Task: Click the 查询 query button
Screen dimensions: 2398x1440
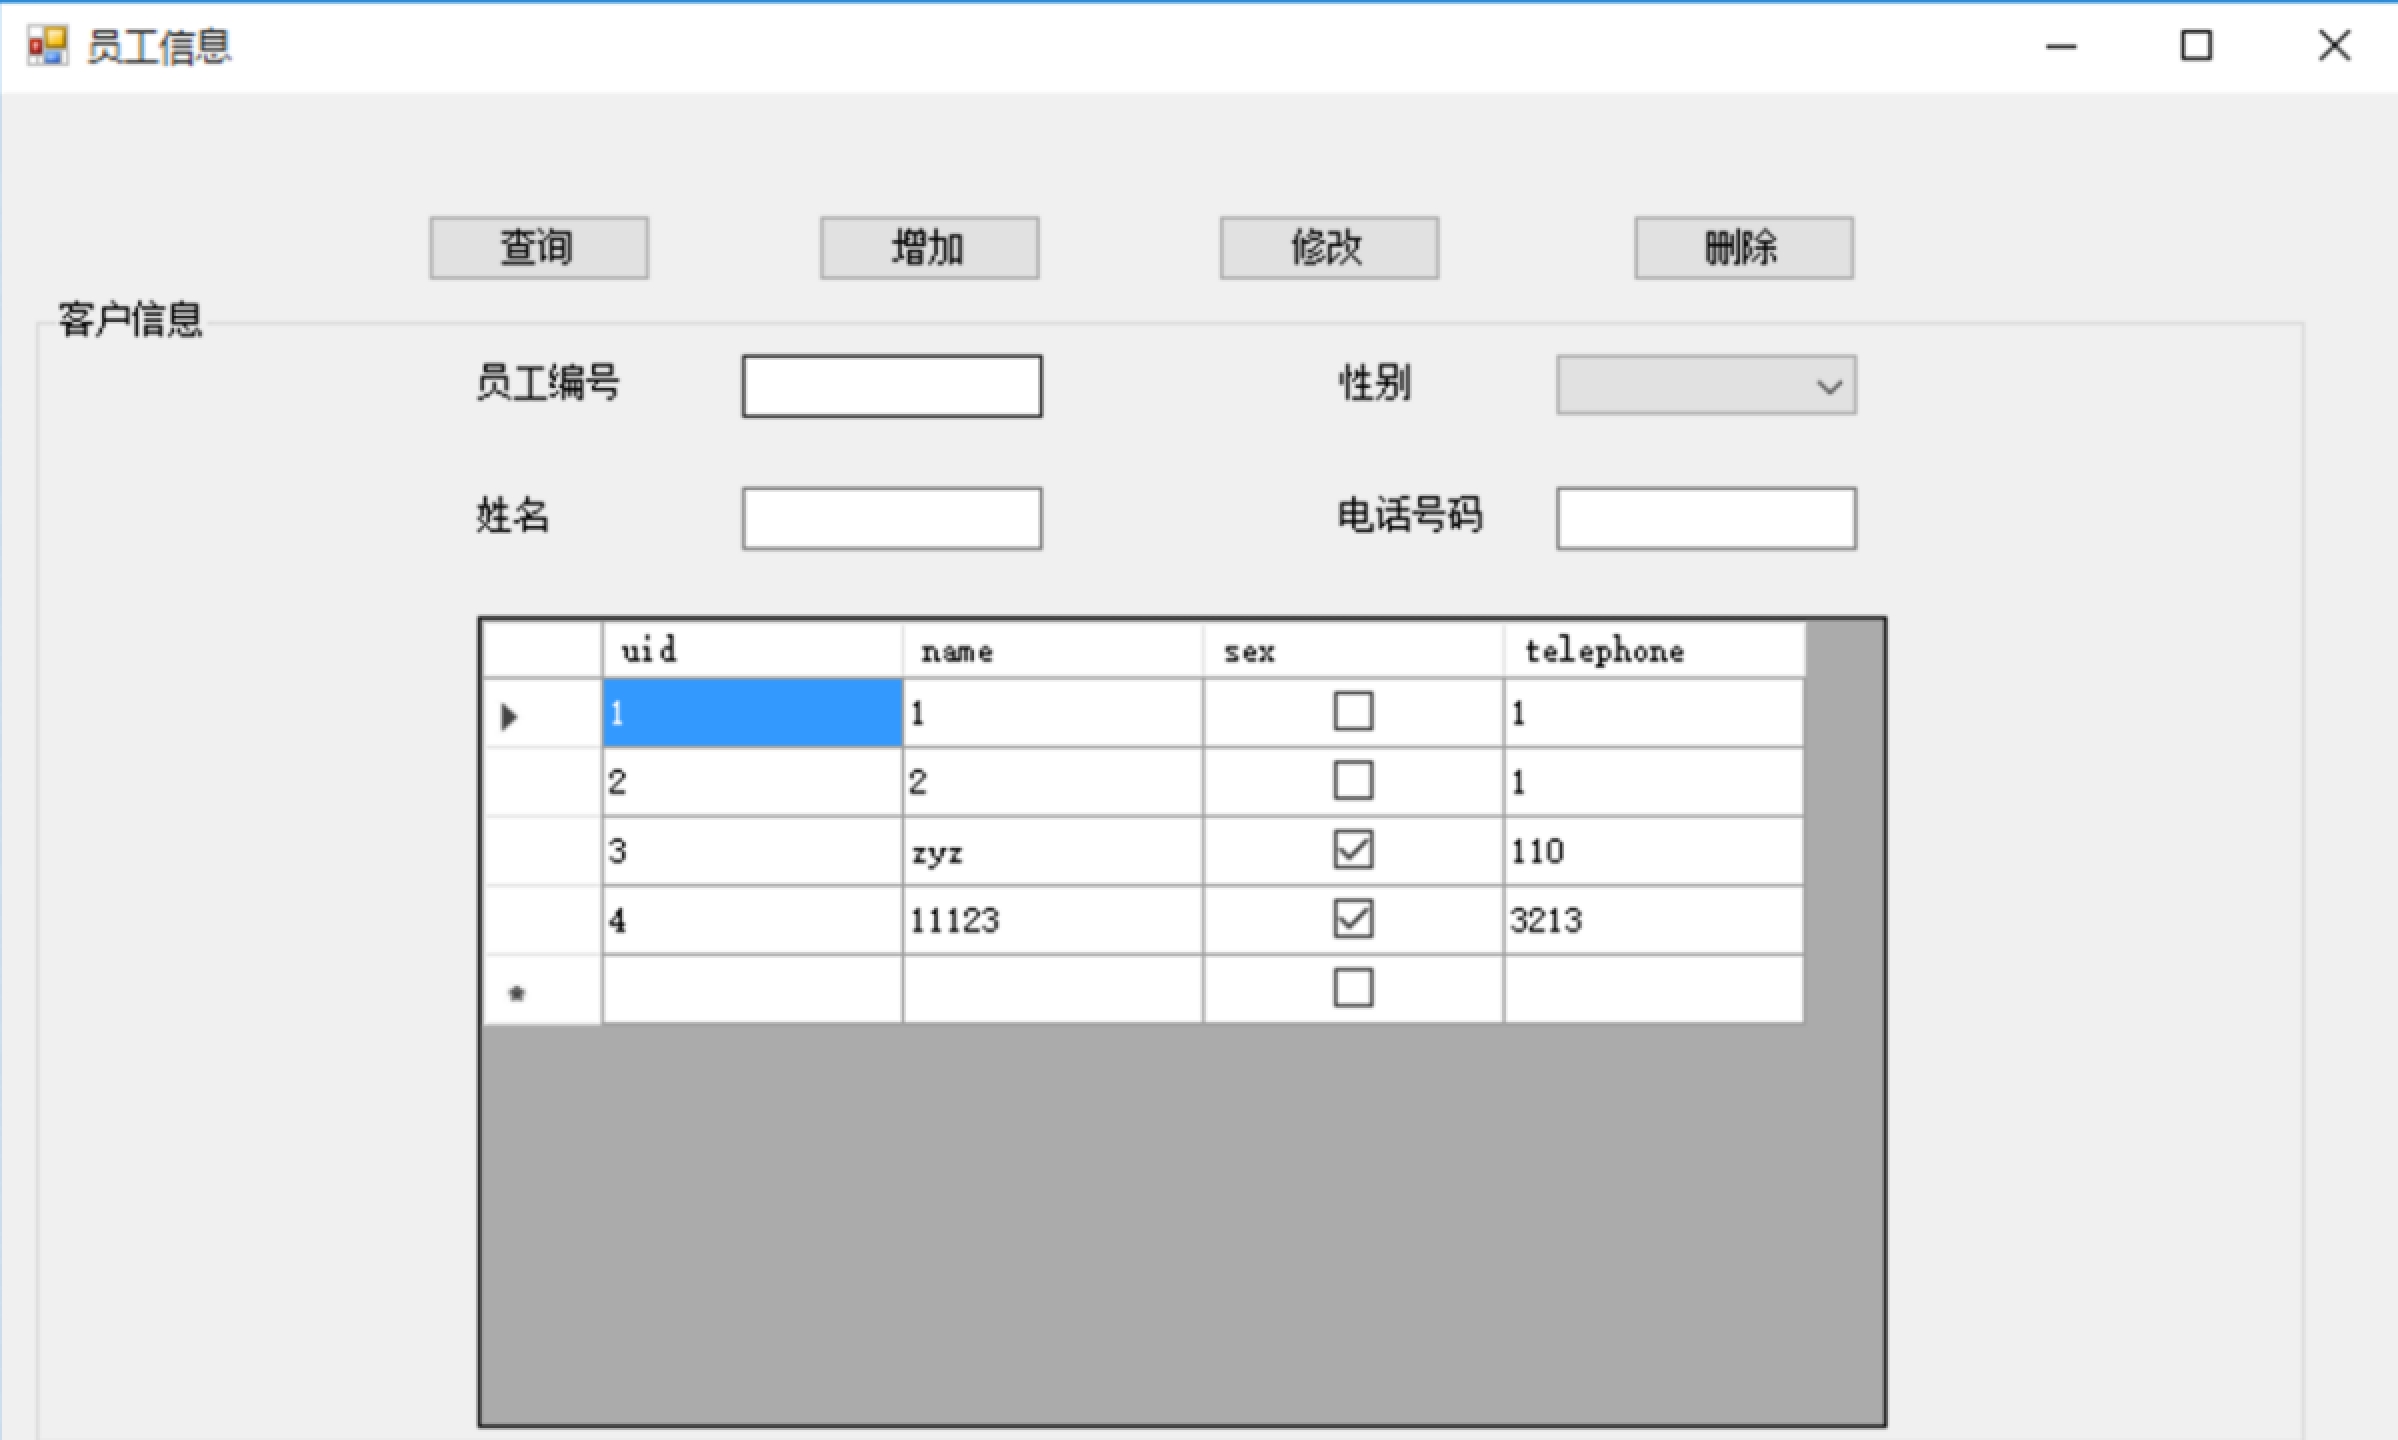Action: (538, 248)
